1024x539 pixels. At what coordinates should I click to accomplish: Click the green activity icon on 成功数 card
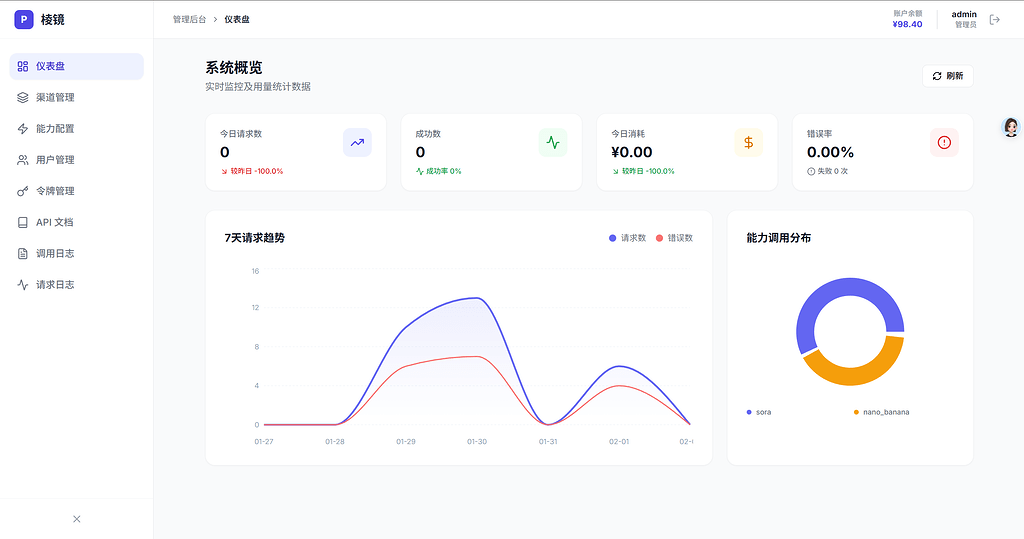[553, 142]
